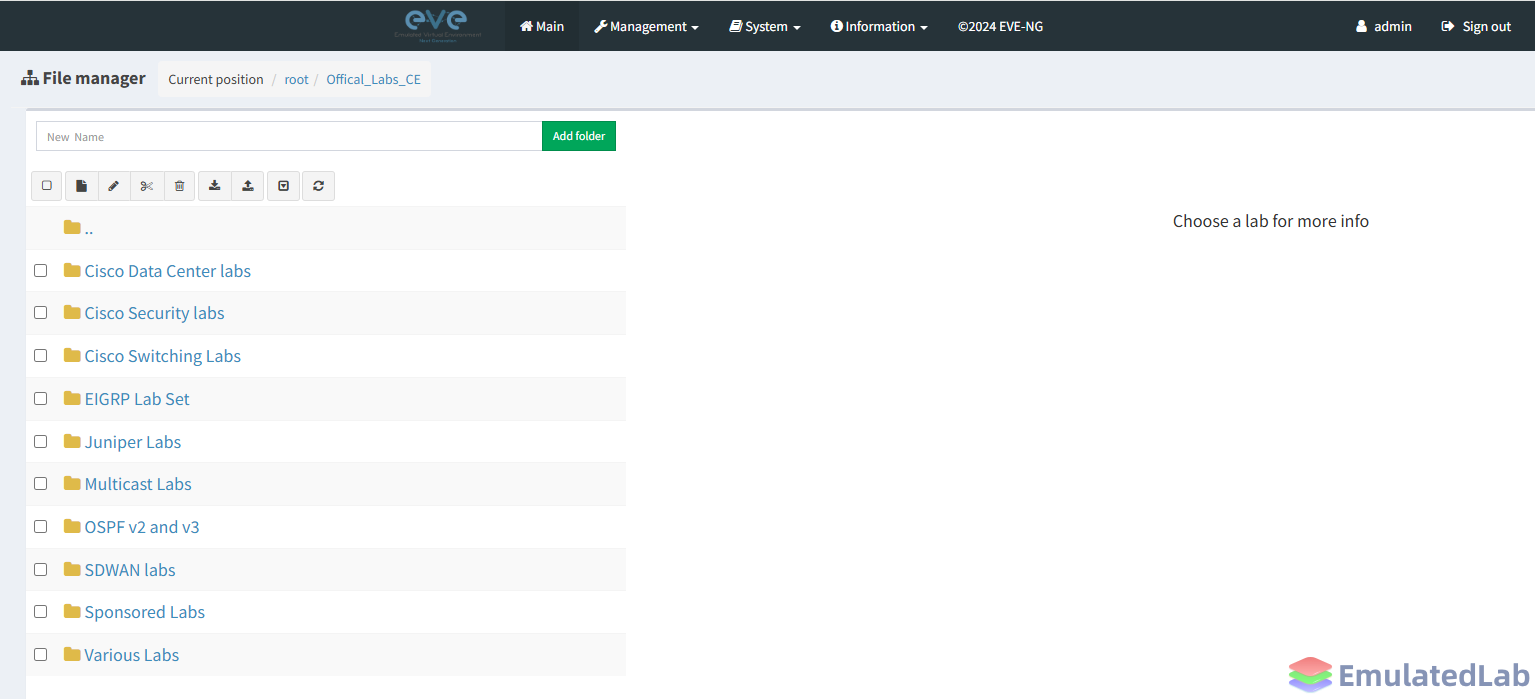
Task: Click folder icon beside Cisco Data Center labs
Action: pyautogui.click(x=72, y=270)
